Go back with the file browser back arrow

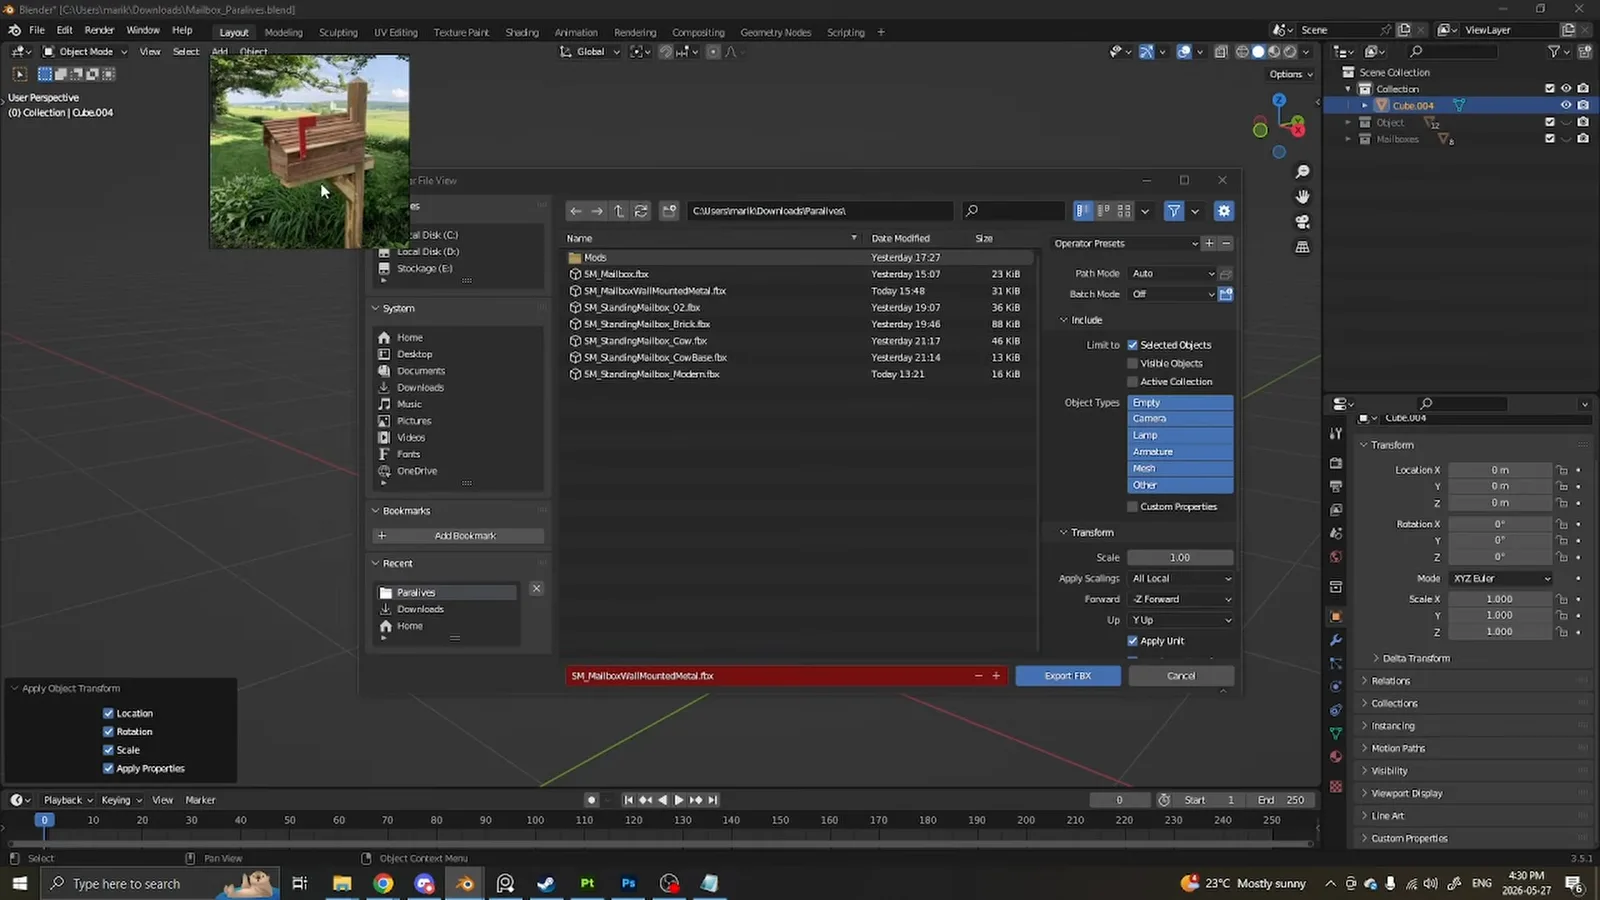tap(575, 211)
